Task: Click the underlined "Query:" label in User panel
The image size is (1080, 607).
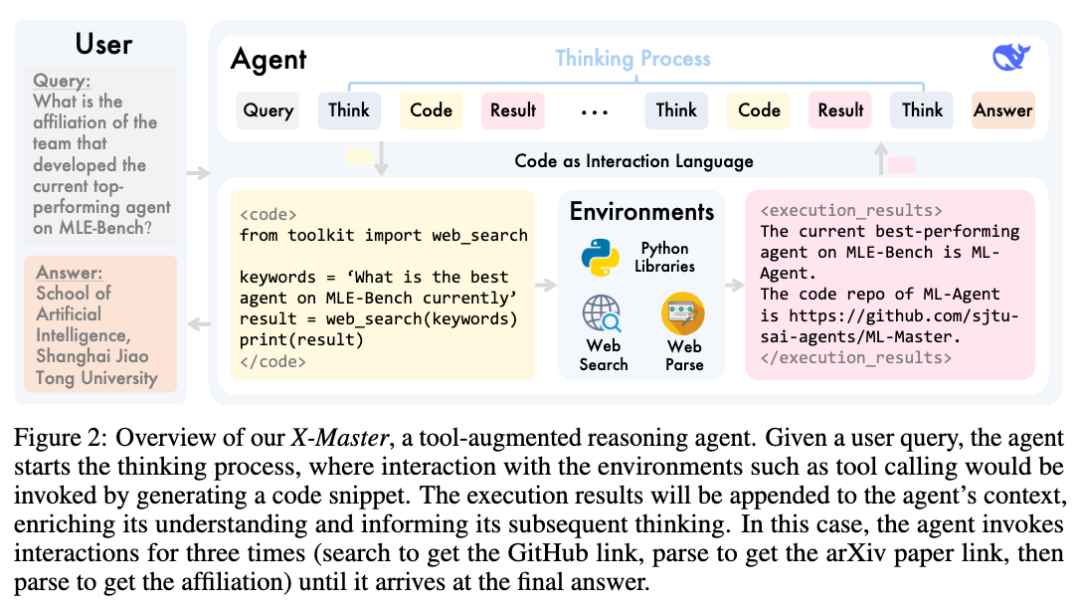Action: [x=61, y=81]
